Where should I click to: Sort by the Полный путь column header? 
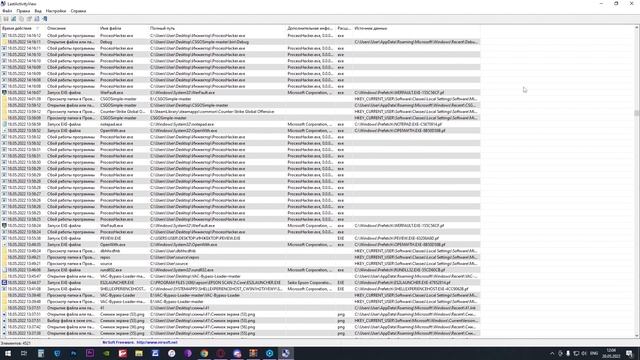[x=217, y=29]
